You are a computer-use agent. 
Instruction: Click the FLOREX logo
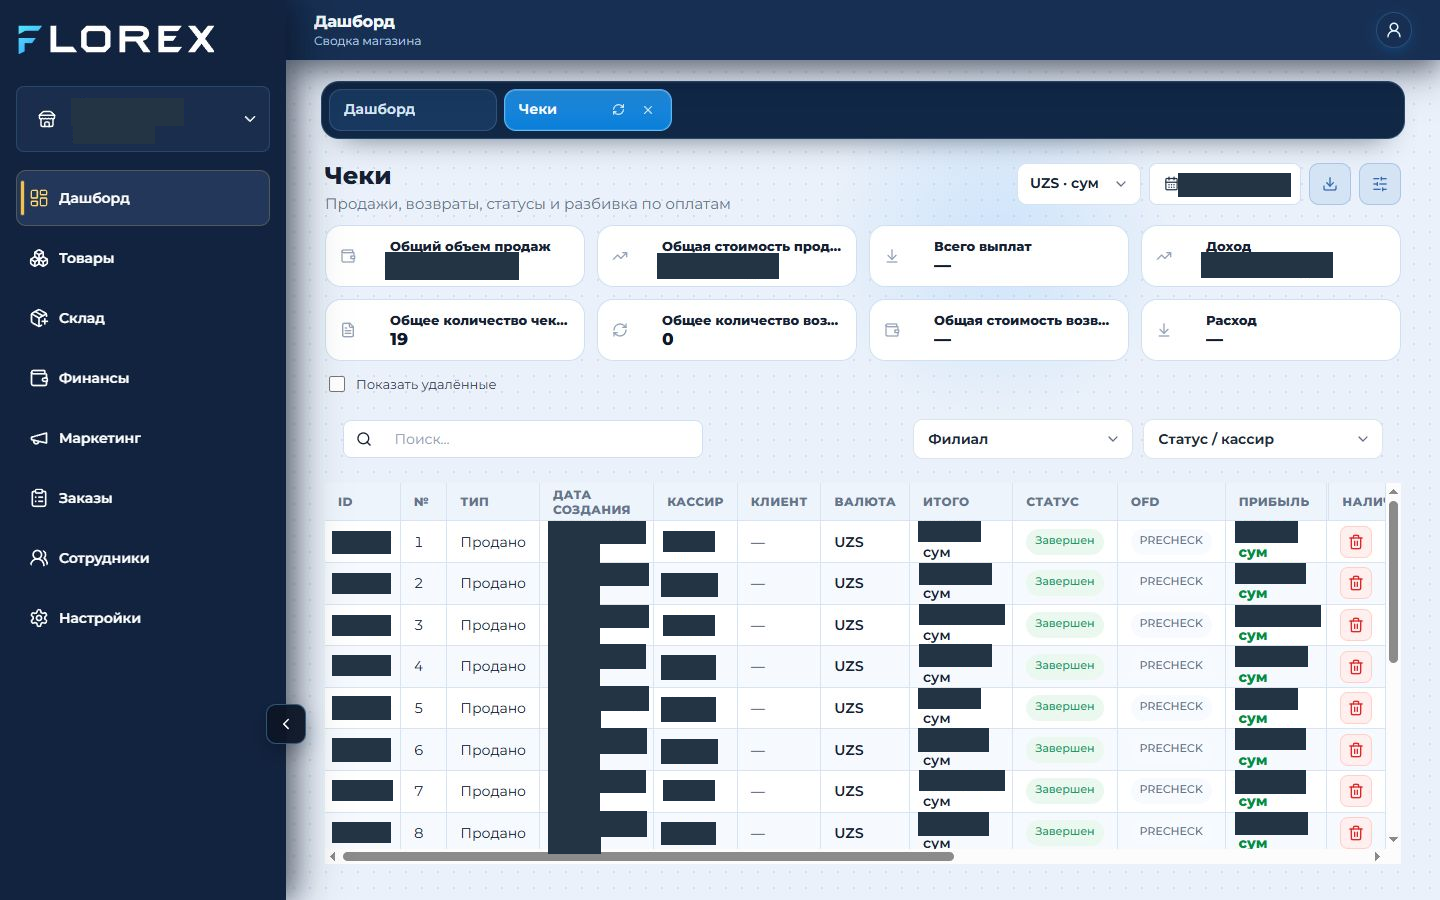click(x=117, y=39)
